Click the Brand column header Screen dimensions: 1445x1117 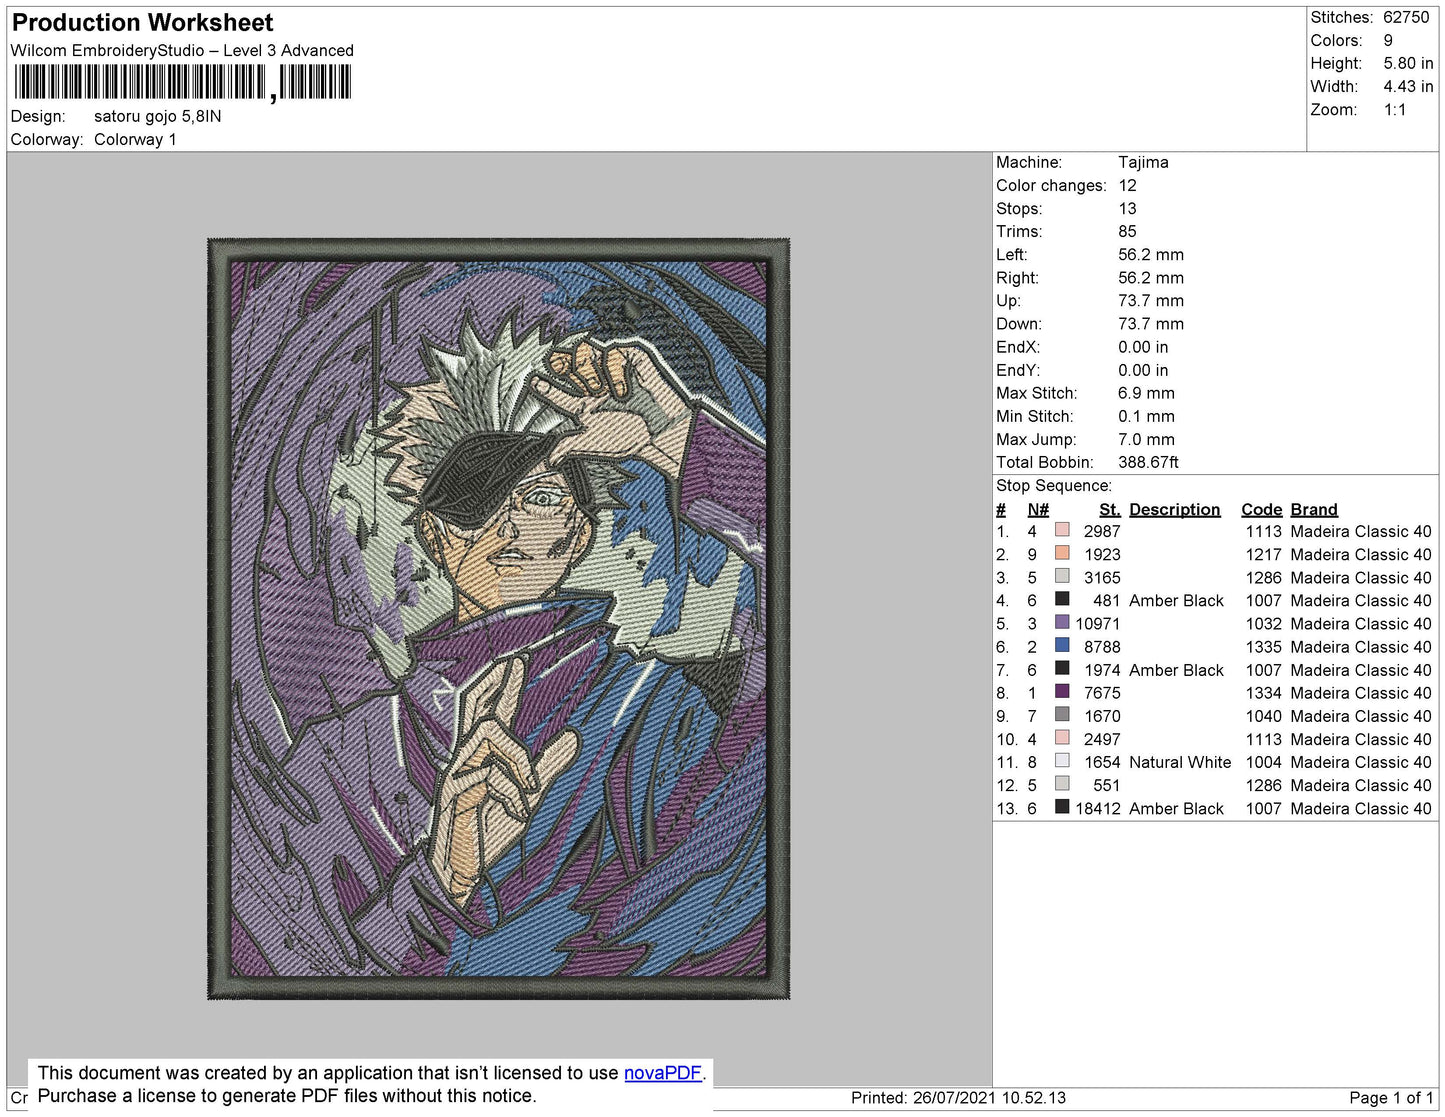[x=1313, y=509]
